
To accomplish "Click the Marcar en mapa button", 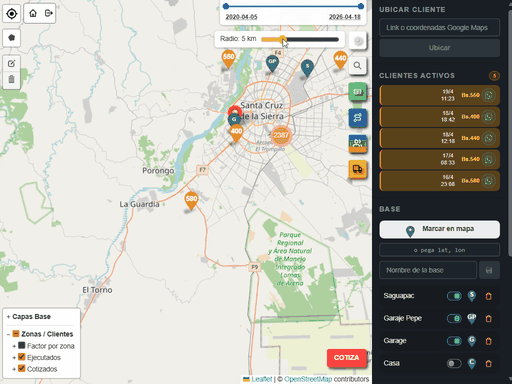I will click(x=439, y=229).
